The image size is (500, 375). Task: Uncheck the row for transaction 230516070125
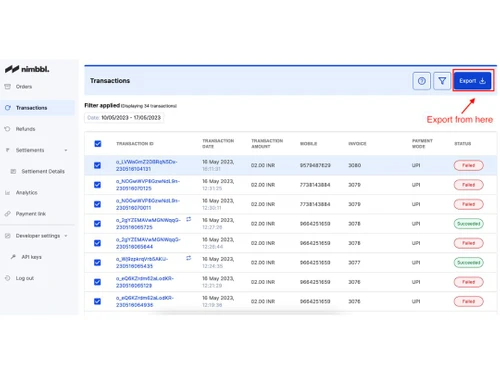point(97,185)
